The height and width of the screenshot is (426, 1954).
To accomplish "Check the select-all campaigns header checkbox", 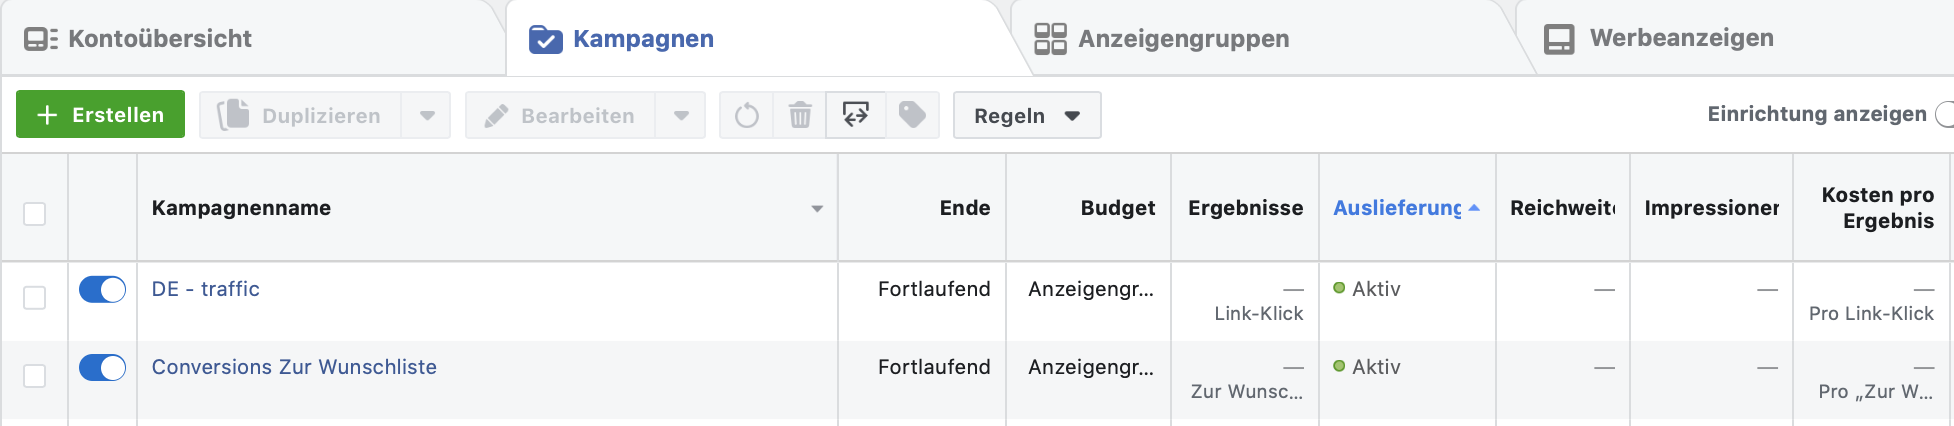I will tap(35, 214).
